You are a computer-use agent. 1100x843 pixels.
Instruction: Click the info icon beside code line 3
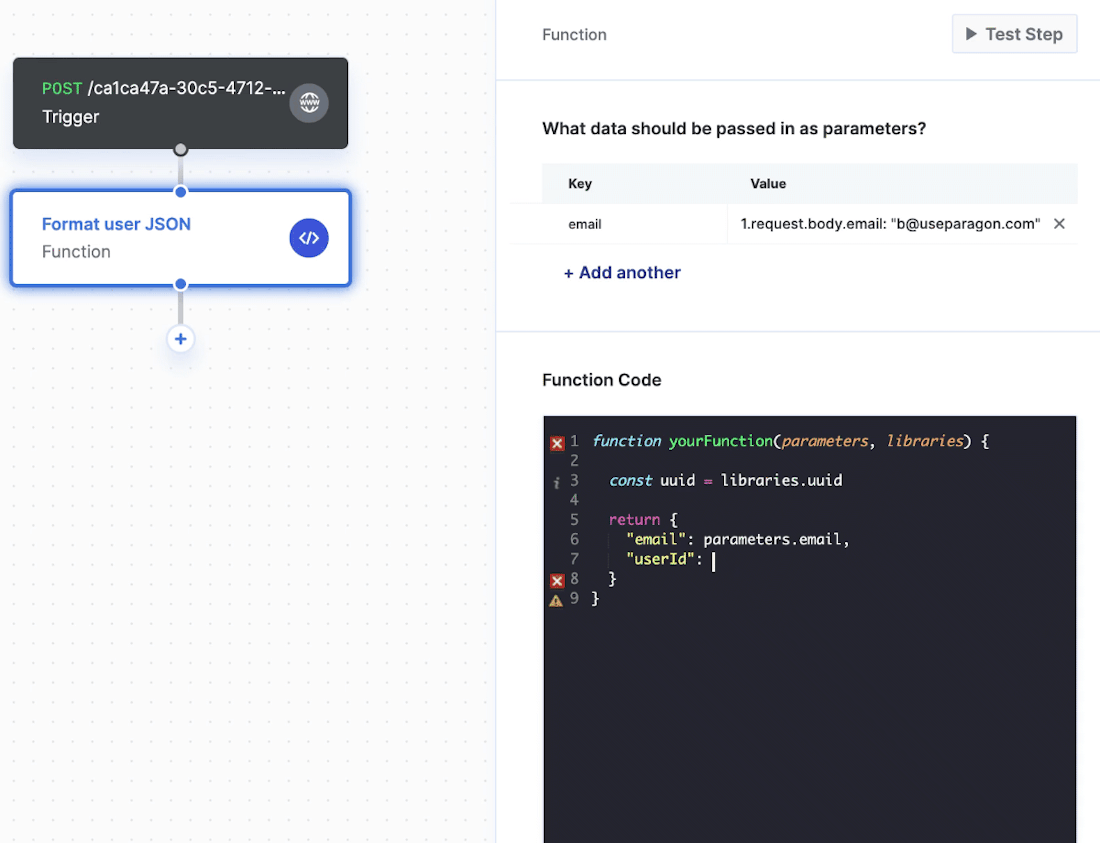tap(558, 481)
